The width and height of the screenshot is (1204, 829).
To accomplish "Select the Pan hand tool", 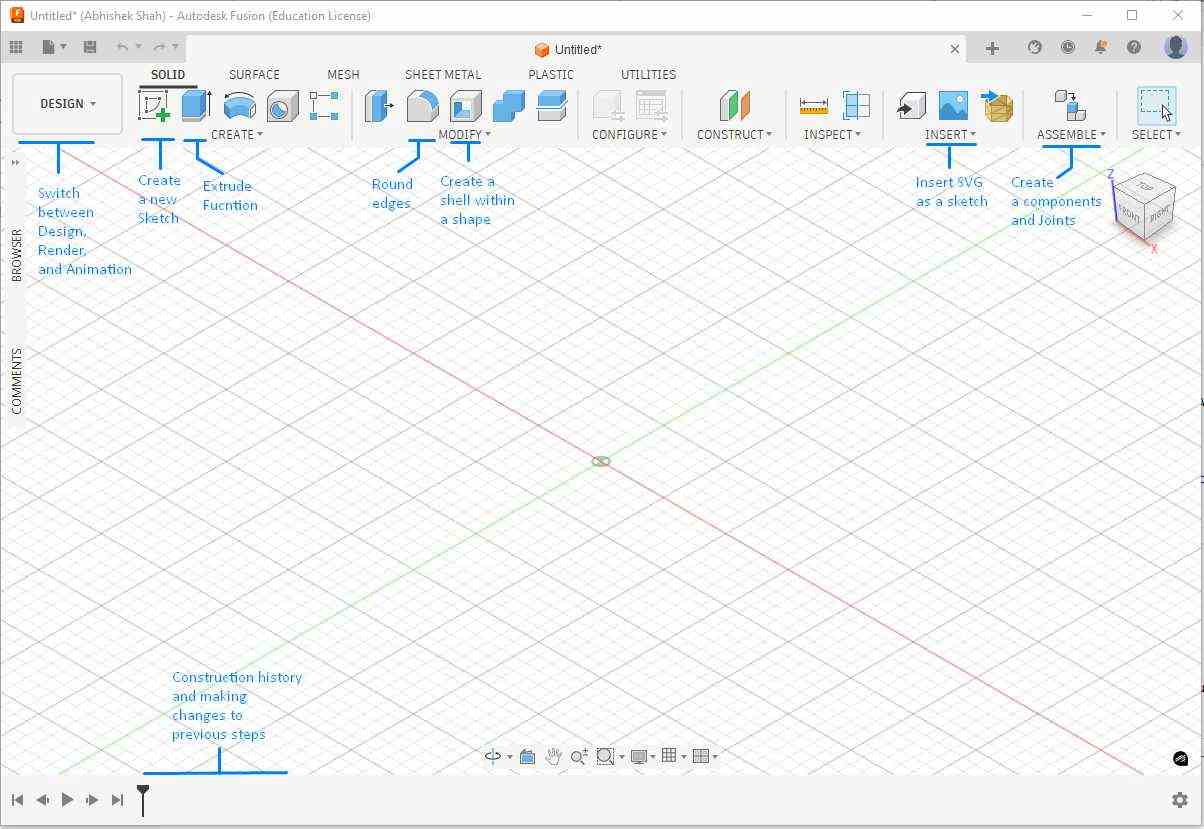I will click(x=553, y=757).
